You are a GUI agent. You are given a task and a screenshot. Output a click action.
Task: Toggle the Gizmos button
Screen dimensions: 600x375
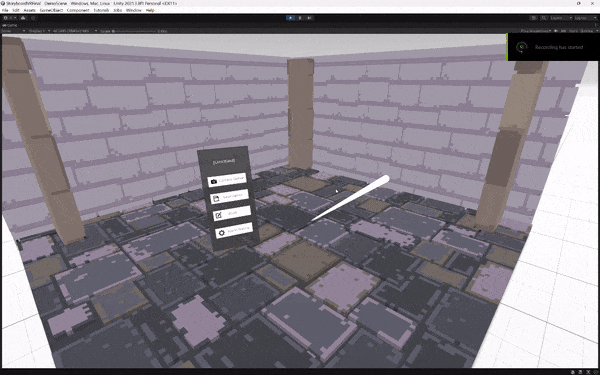(x=586, y=31)
